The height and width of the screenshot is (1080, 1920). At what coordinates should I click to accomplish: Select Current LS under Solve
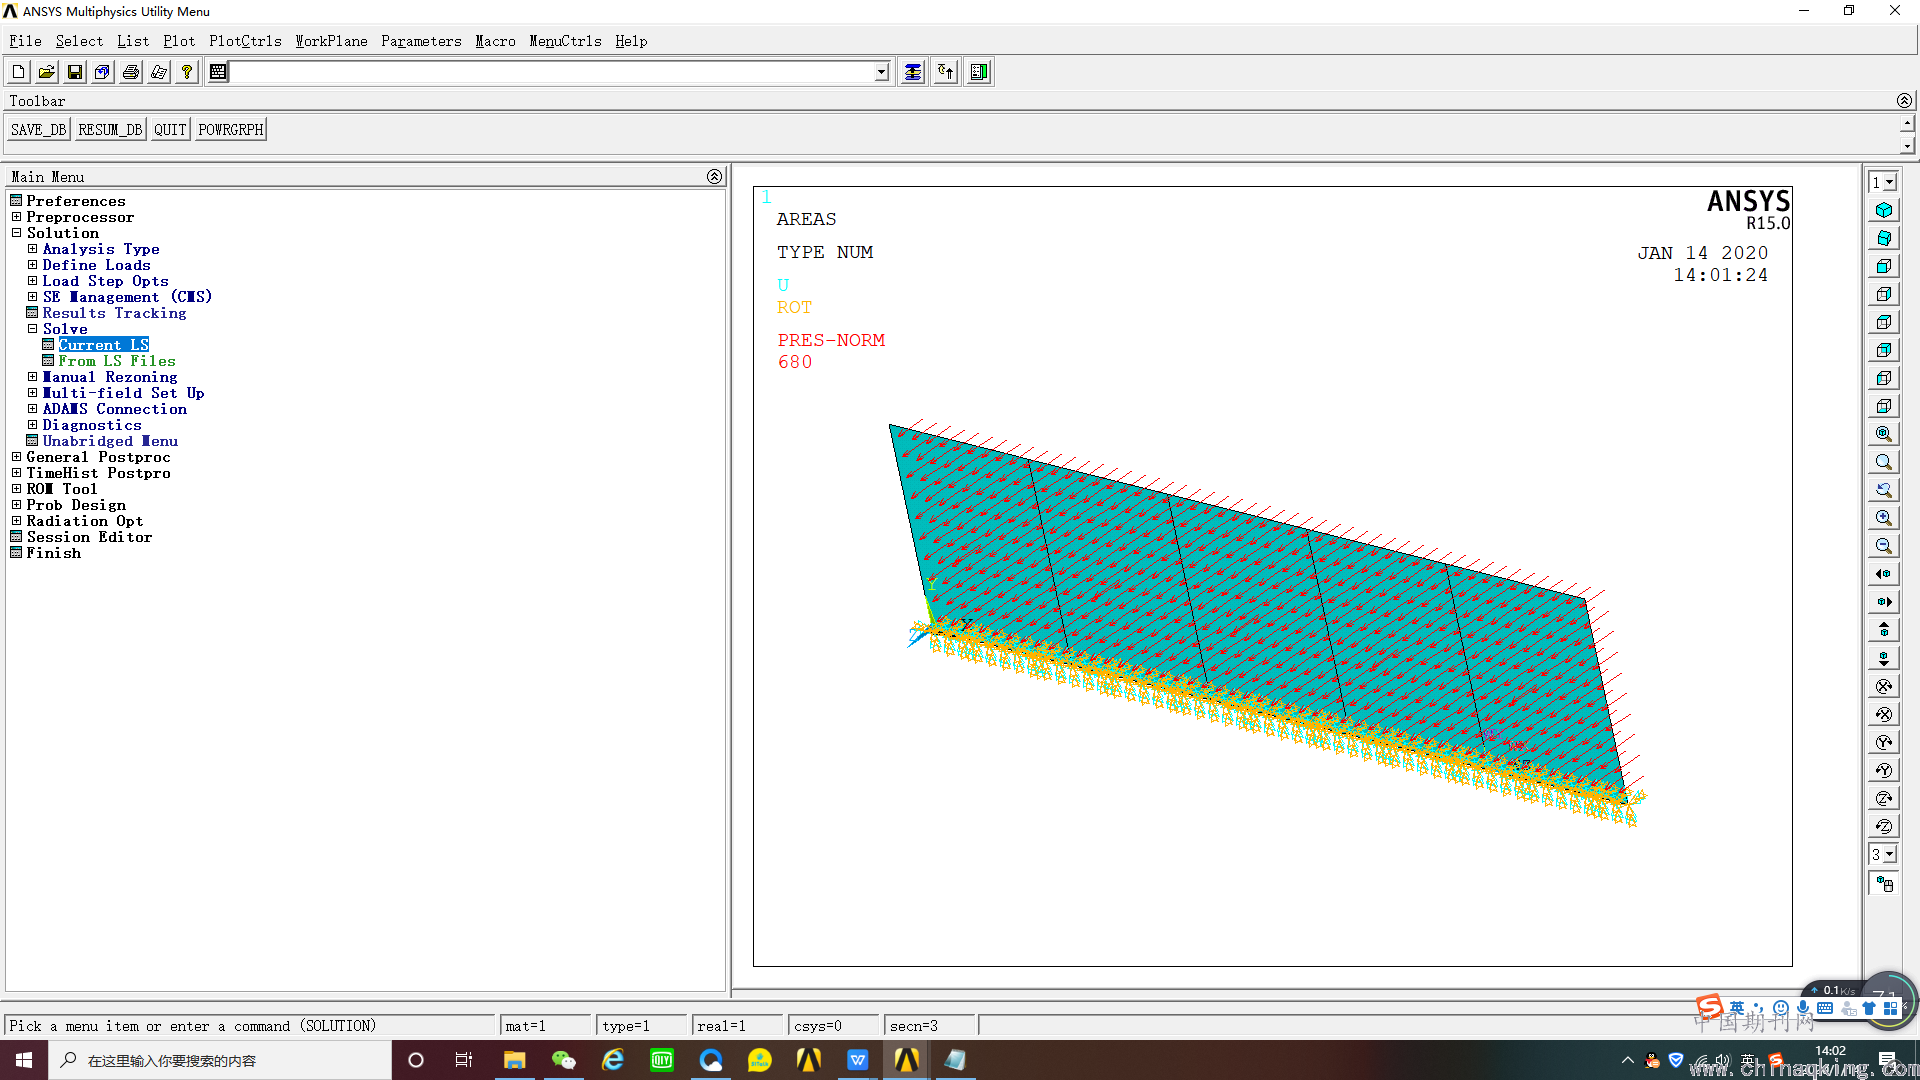[104, 345]
